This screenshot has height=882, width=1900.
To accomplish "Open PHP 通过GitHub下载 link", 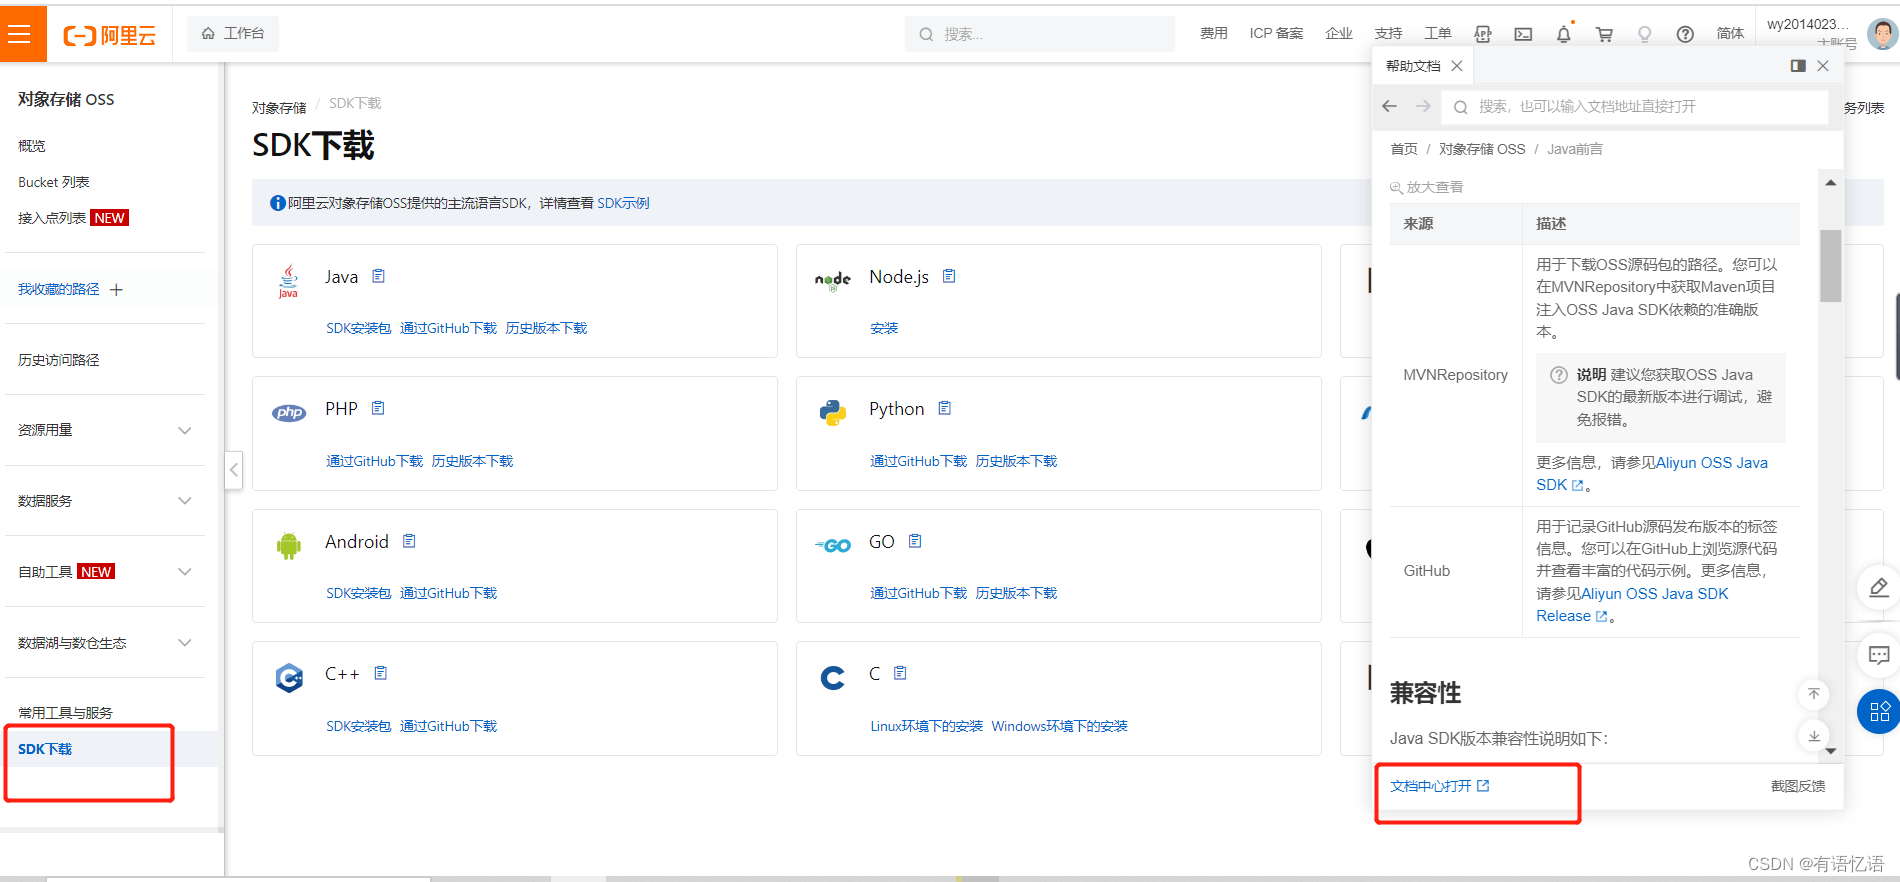I will (375, 461).
